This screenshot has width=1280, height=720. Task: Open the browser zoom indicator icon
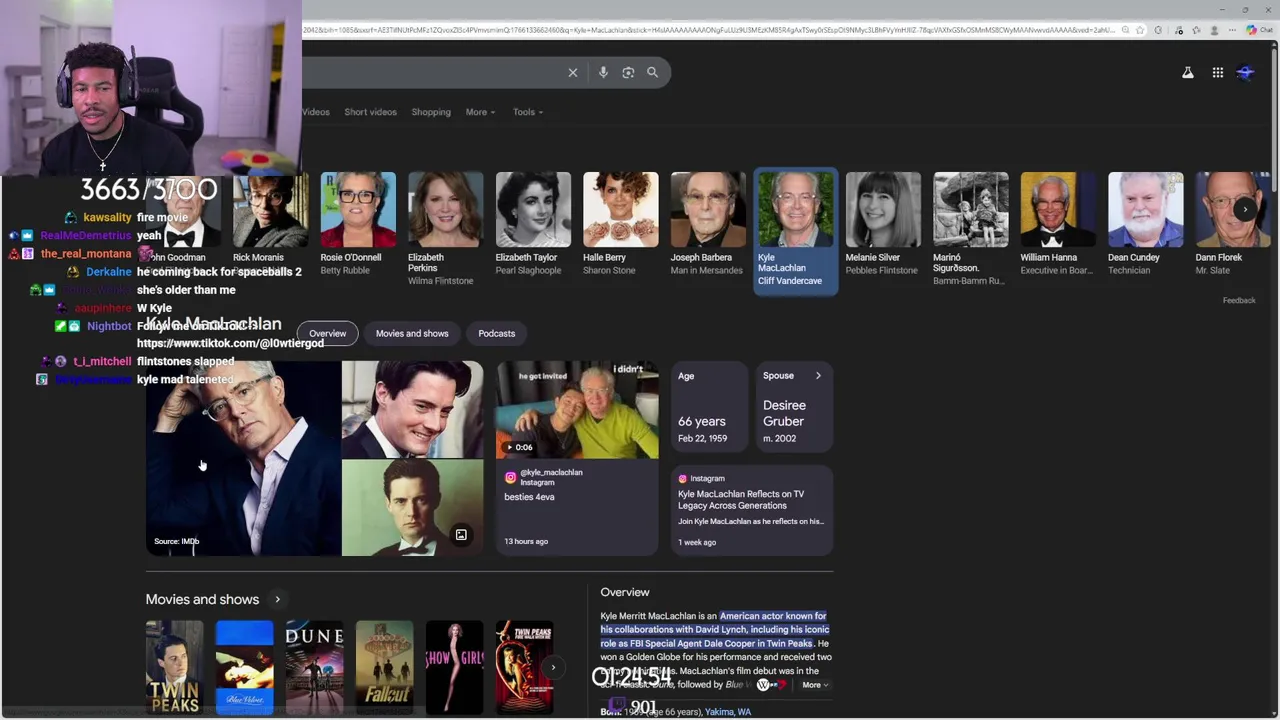[1126, 30]
